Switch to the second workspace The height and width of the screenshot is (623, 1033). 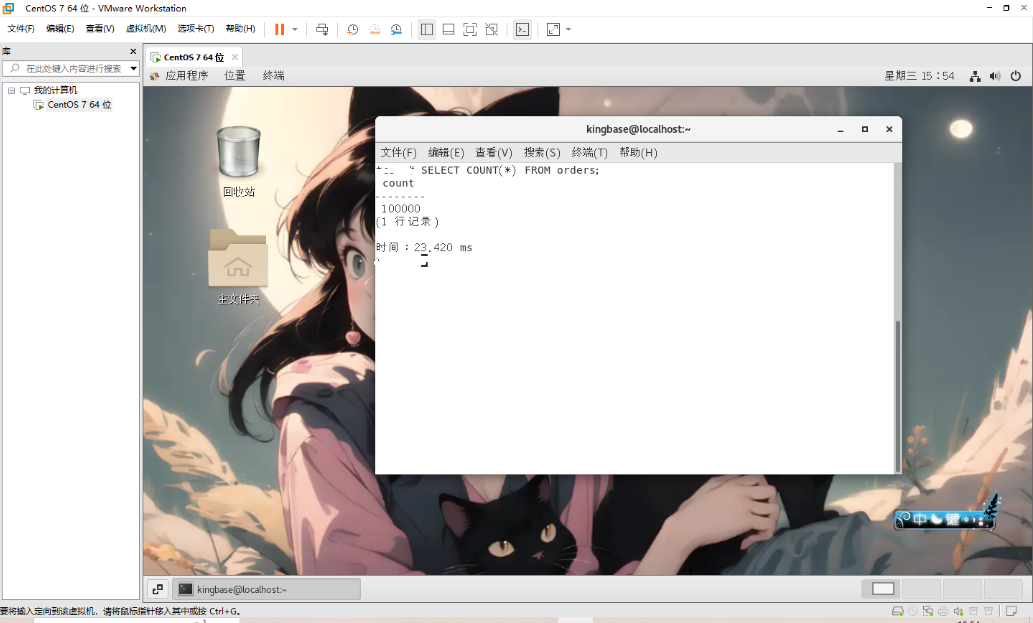(922, 589)
